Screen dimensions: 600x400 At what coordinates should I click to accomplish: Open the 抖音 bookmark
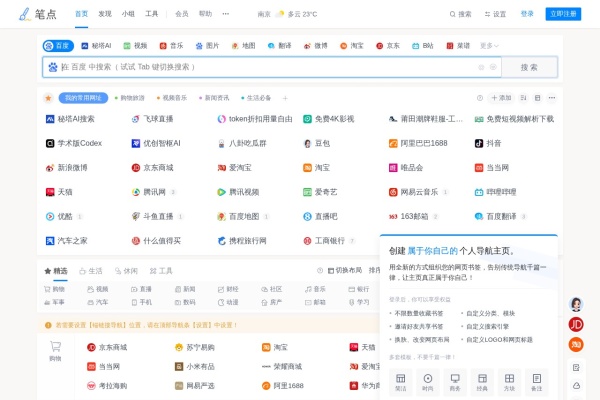(x=488, y=143)
